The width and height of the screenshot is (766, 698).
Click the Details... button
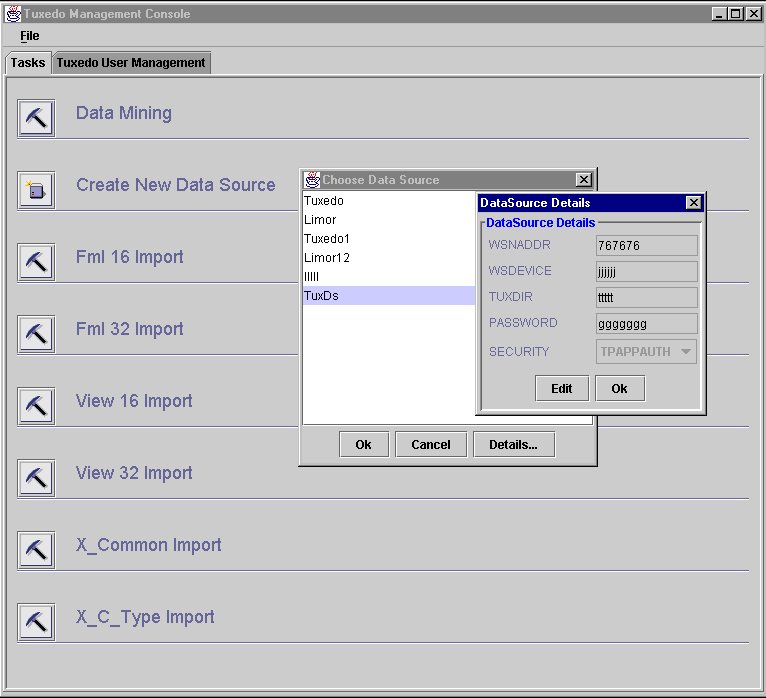tap(514, 444)
